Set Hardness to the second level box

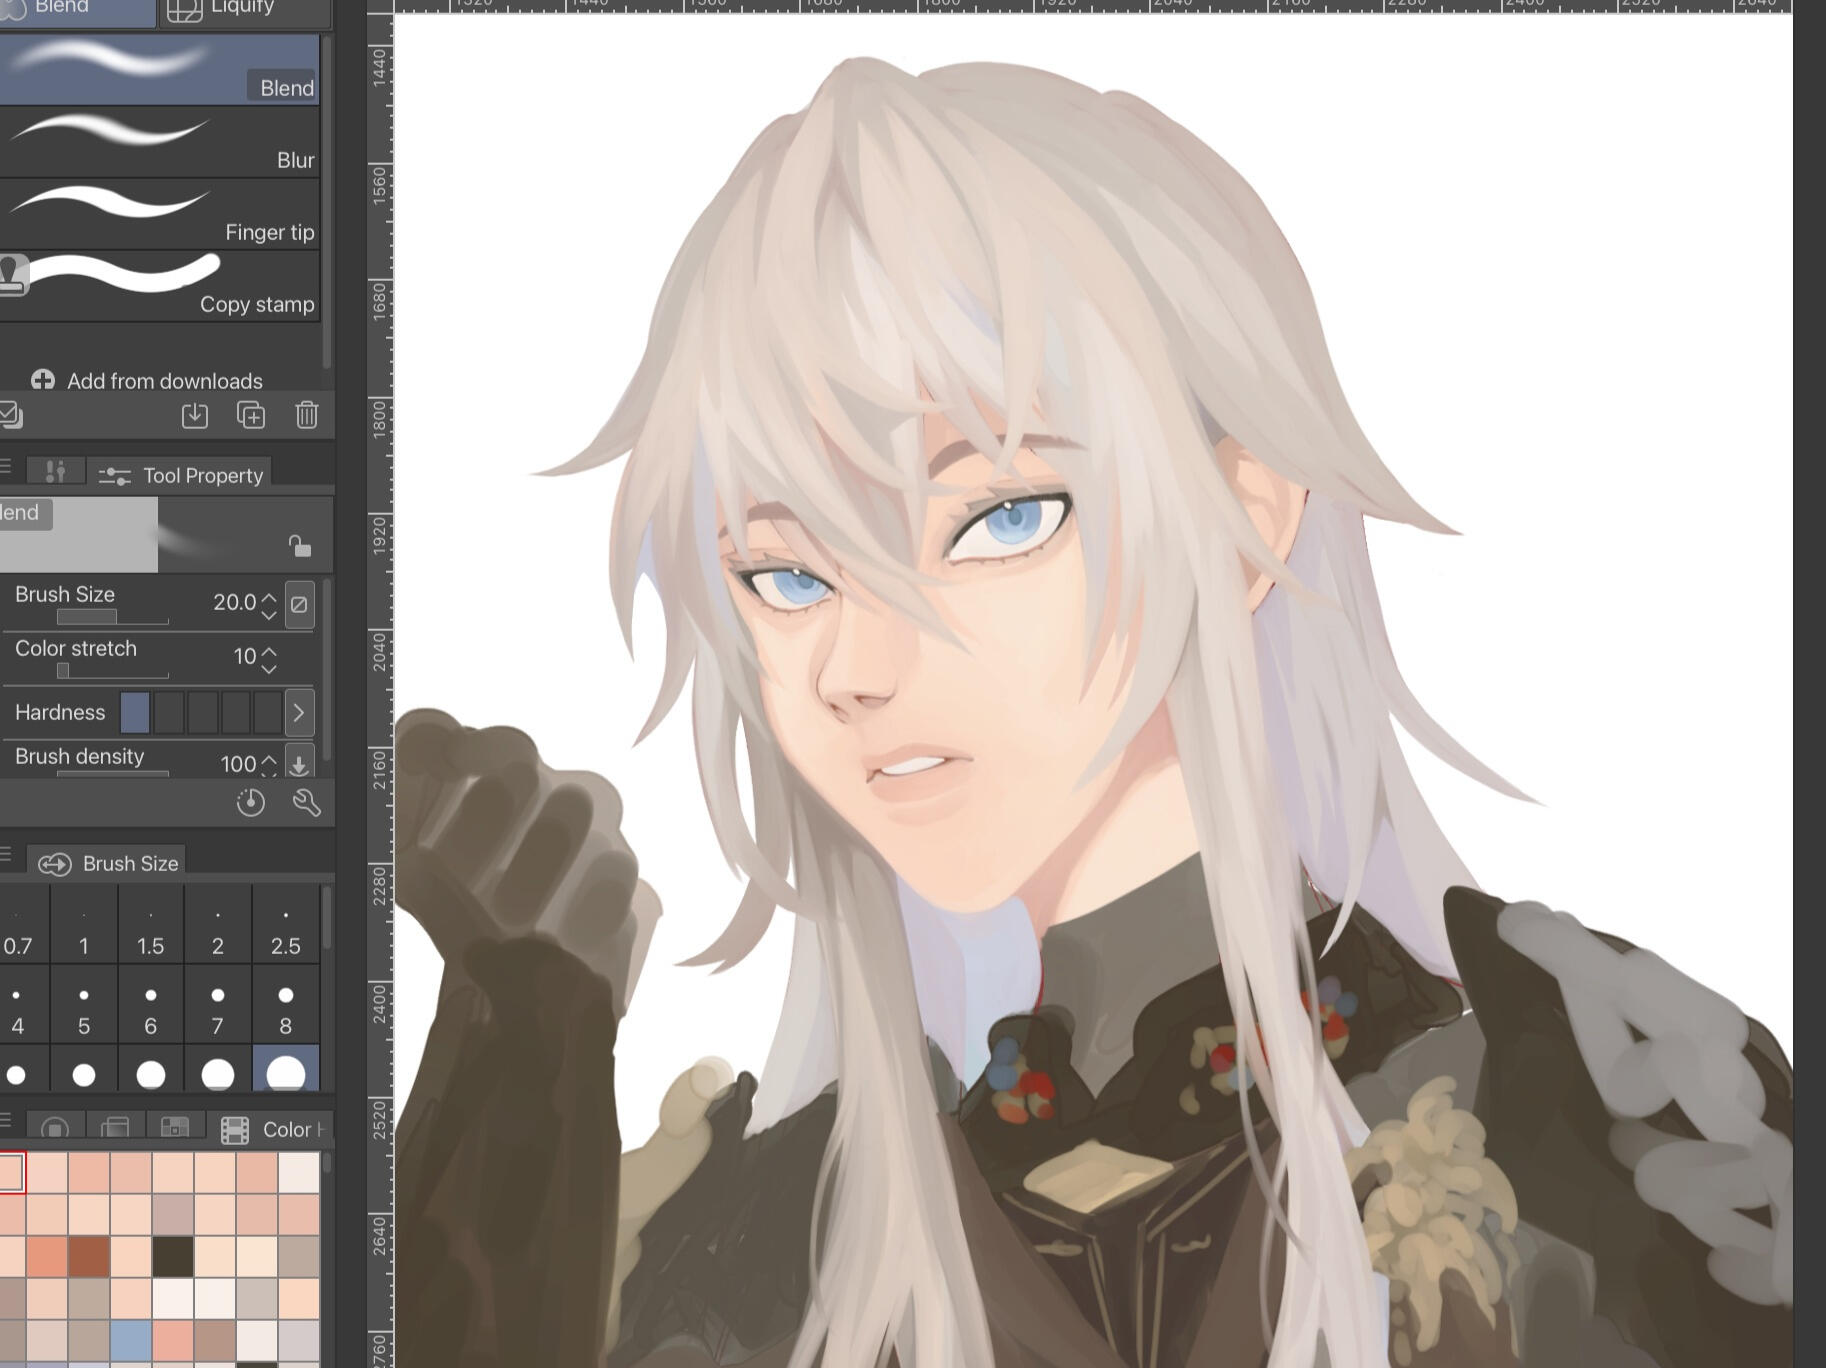(x=169, y=713)
